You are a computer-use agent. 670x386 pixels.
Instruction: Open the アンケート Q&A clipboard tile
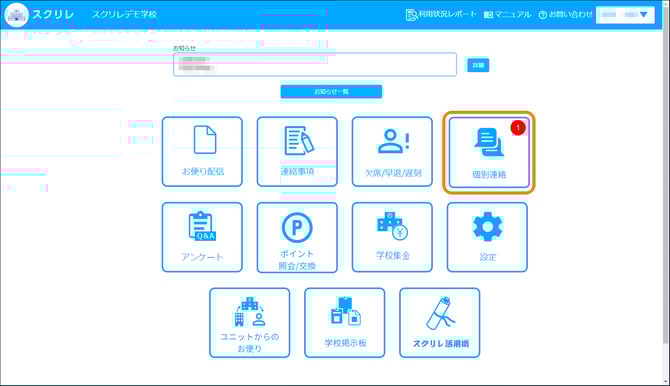point(202,237)
